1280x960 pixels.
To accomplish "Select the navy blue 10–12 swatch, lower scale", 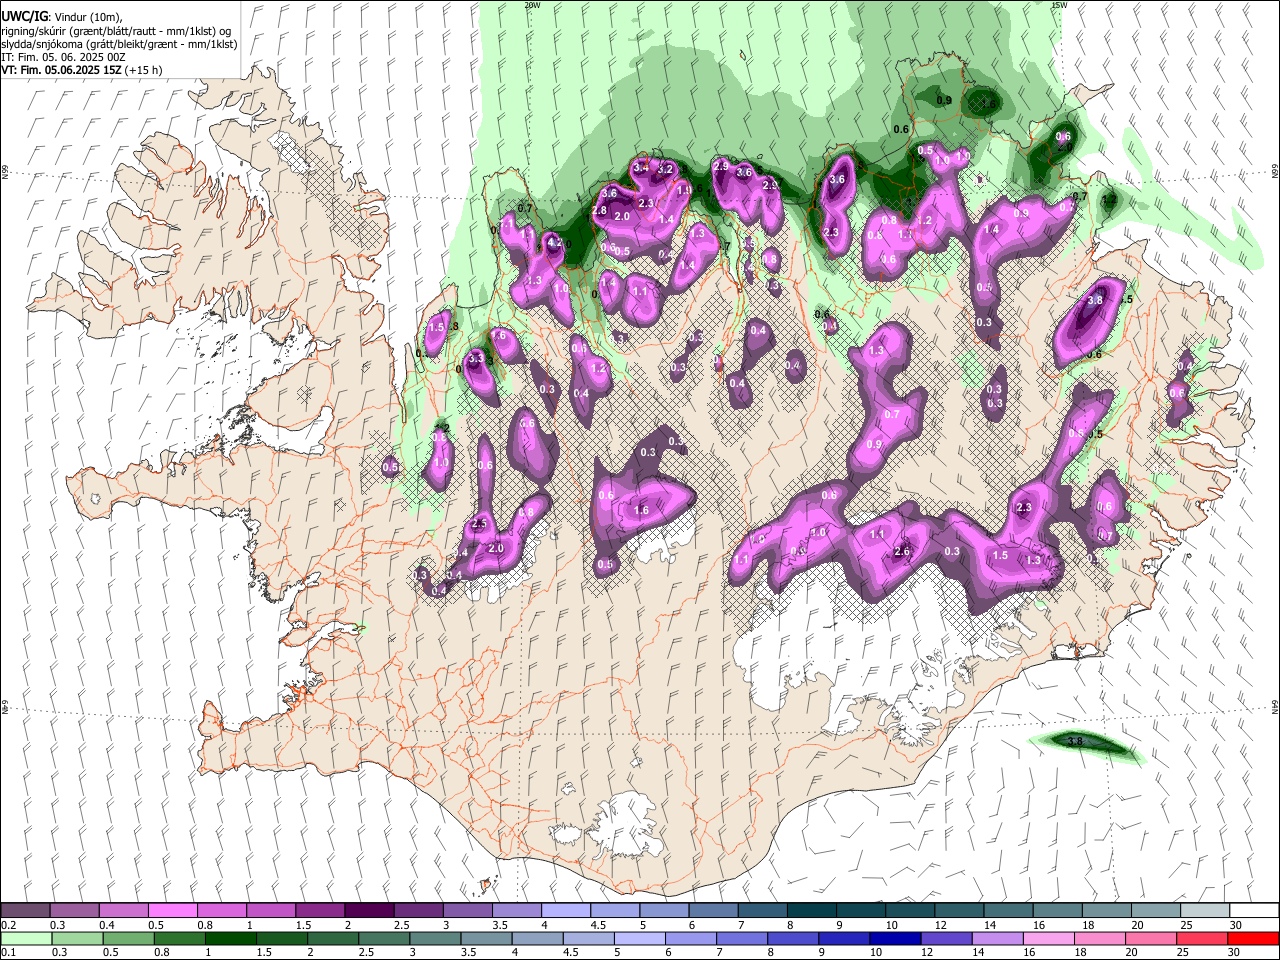I will (895, 938).
